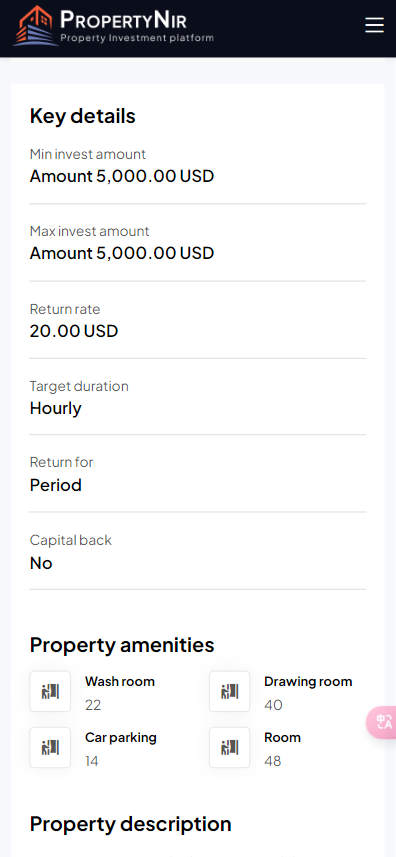Viewport: 396px width, 857px height.
Task: Click the Room amenity icon
Action: 229,747
